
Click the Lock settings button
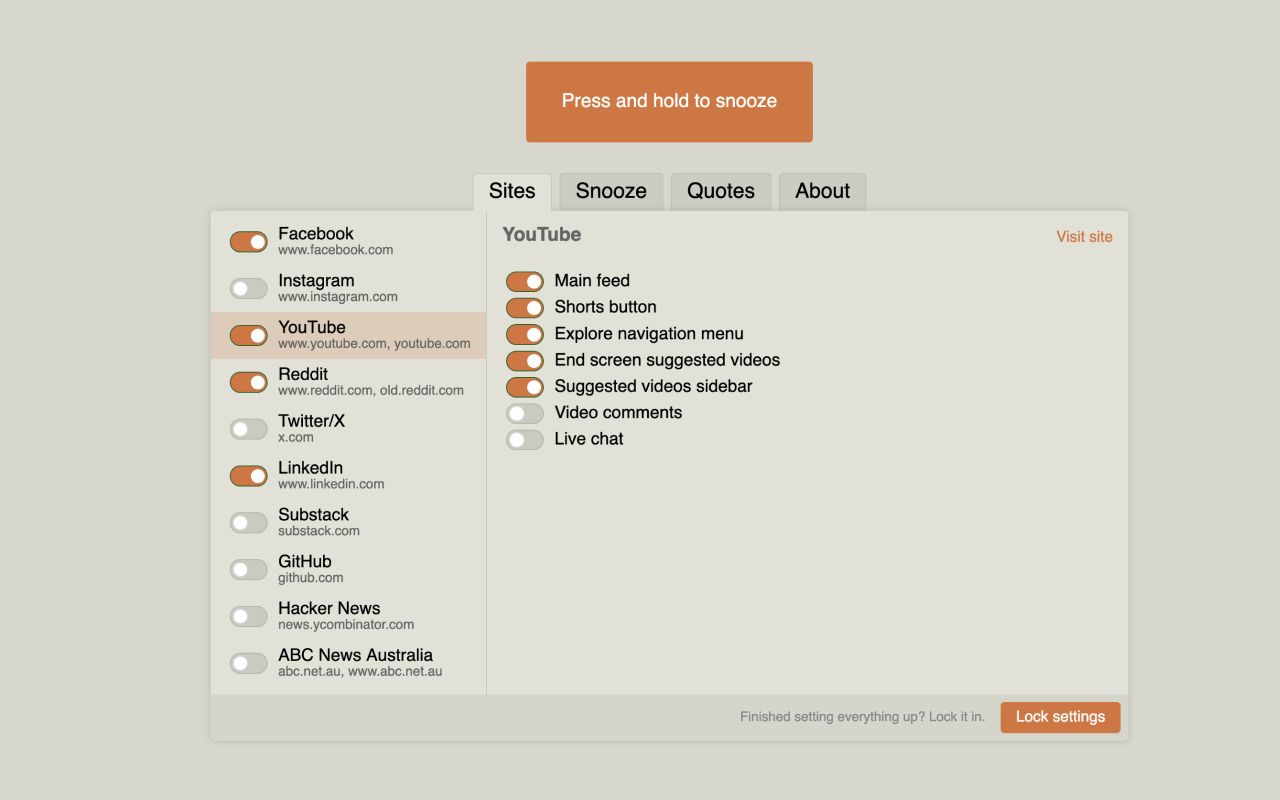click(1060, 717)
